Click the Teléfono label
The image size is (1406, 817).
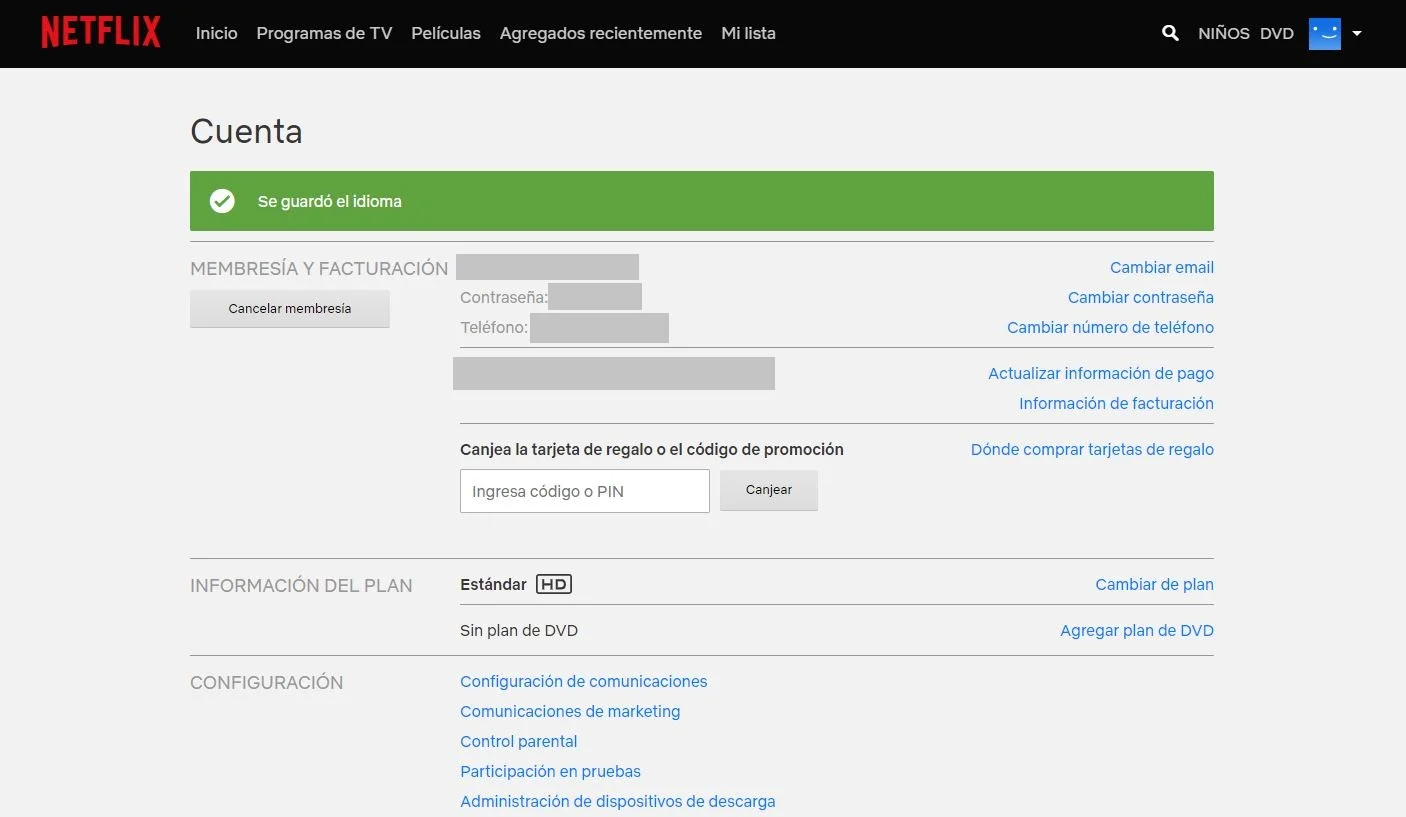[494, 327]
